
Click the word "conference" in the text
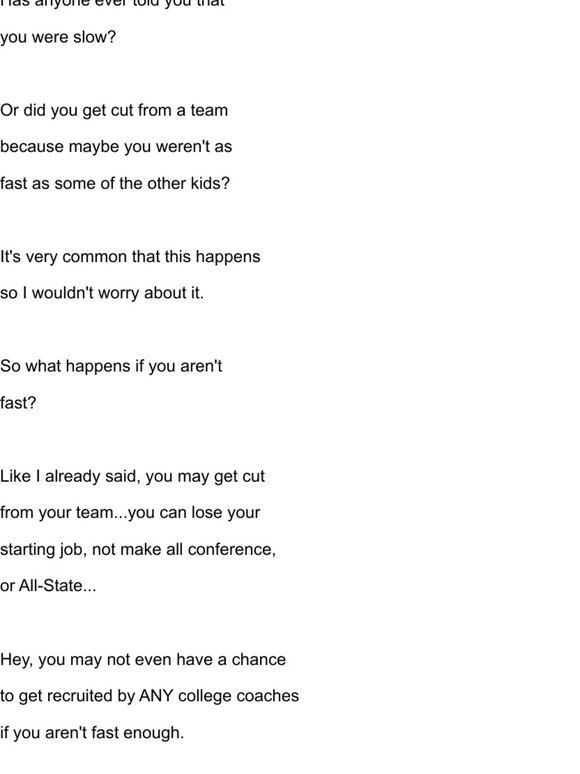click(230, 549)
